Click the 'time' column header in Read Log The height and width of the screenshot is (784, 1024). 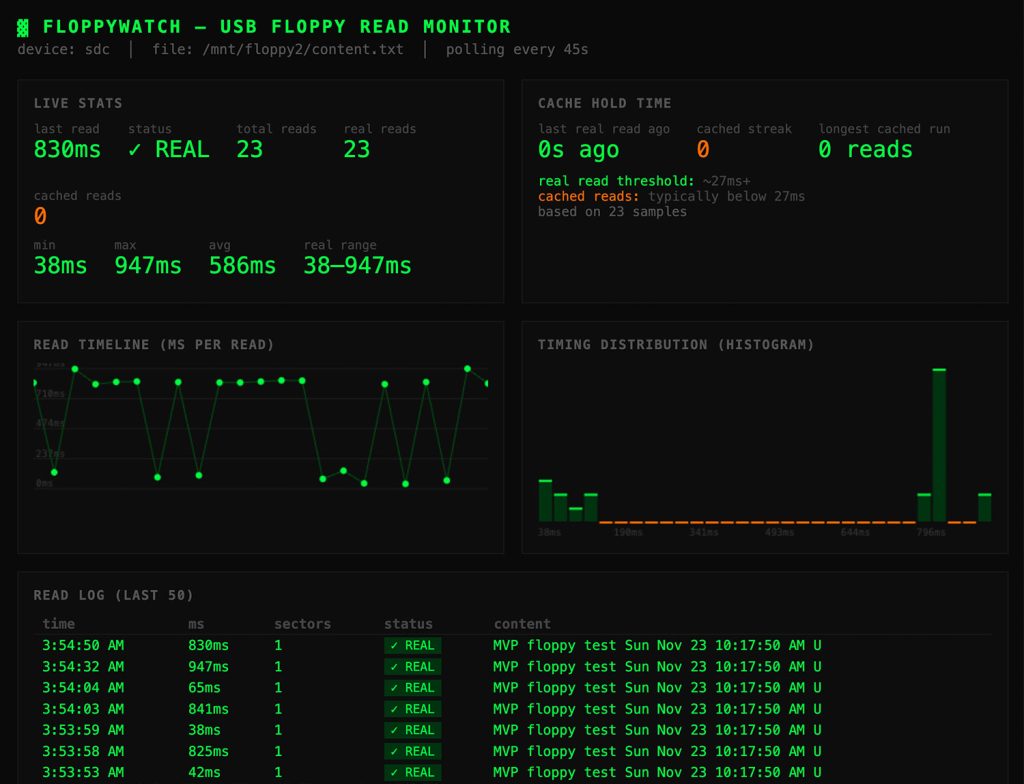coord(58,624)
